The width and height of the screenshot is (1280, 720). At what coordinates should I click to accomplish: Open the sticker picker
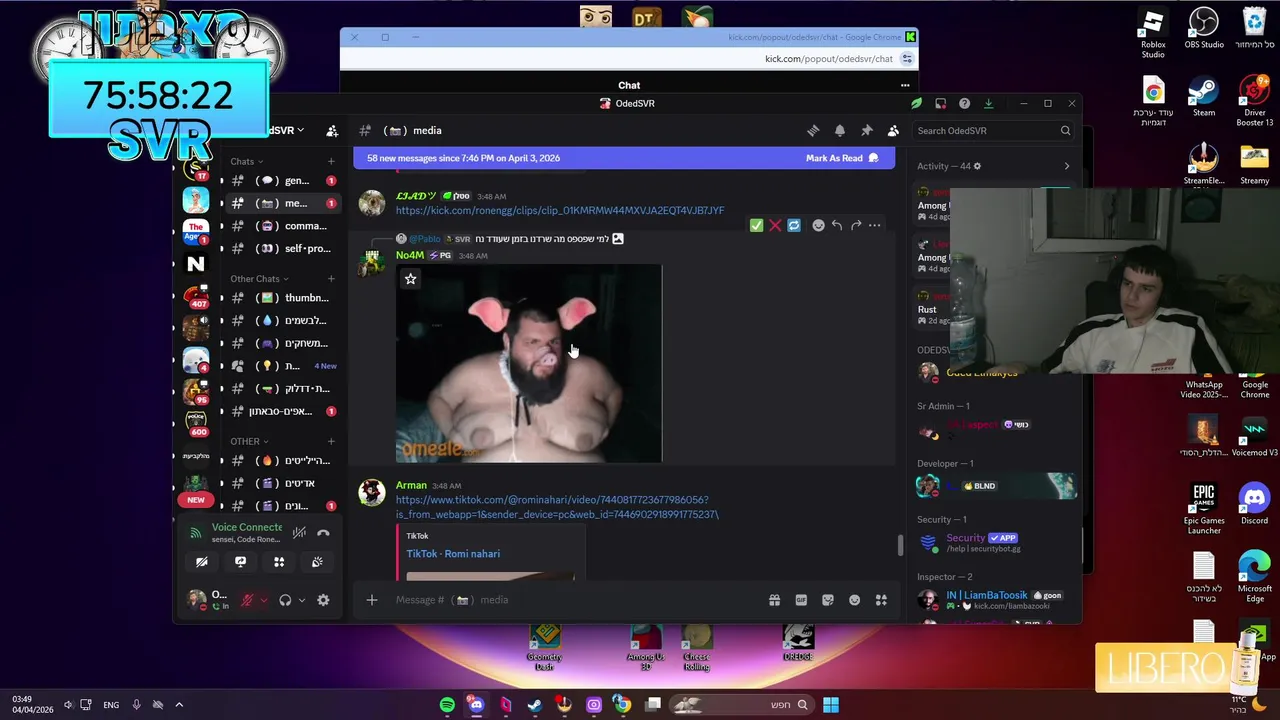(x=828, y=600)
